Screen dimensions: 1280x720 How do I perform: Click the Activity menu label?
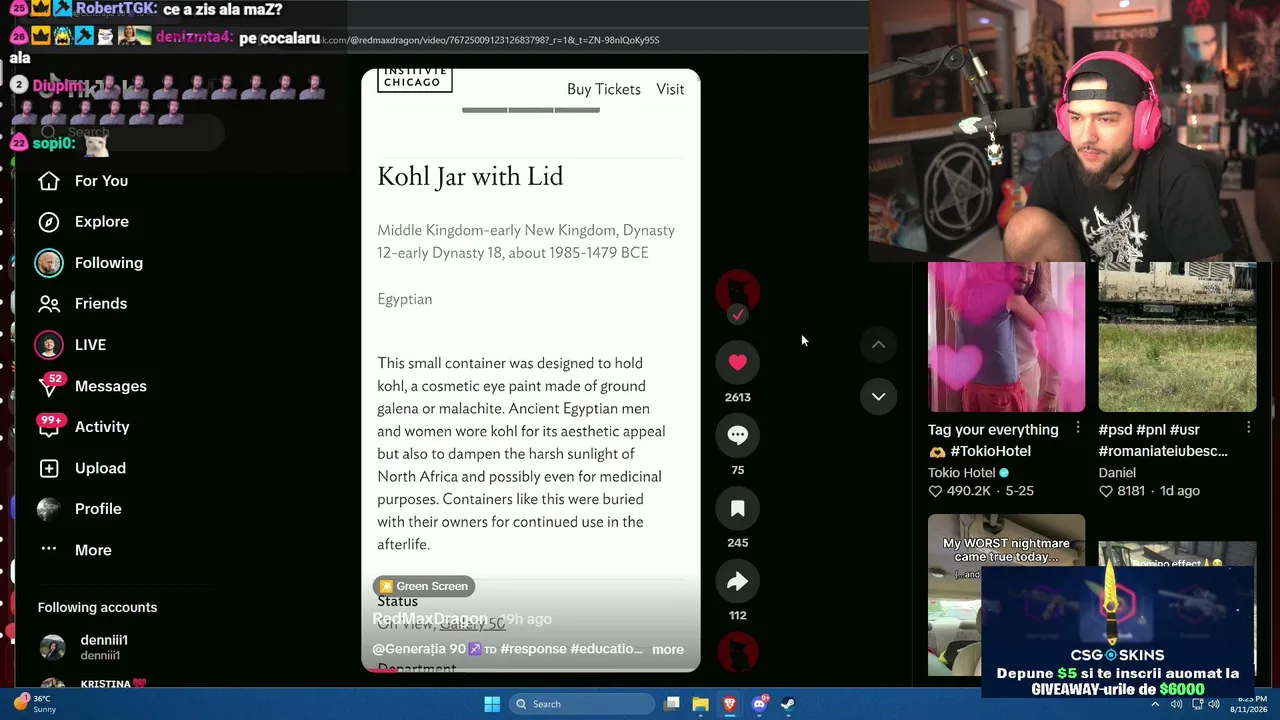(102, 427)
